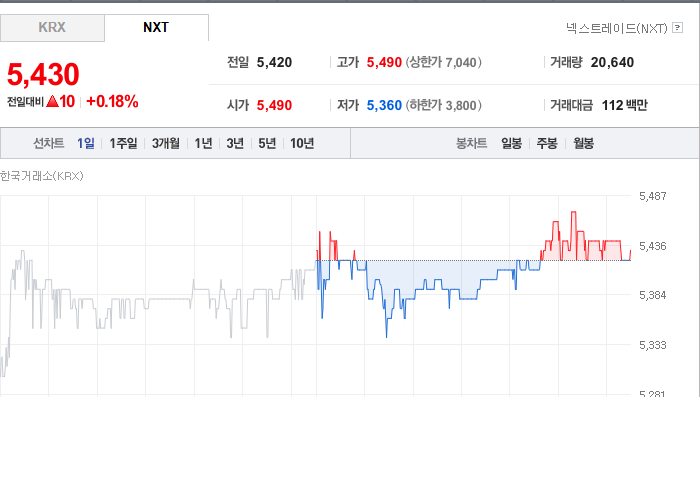Click the 봉차트 label
The image size is (700, 490).
pos(471,143)
